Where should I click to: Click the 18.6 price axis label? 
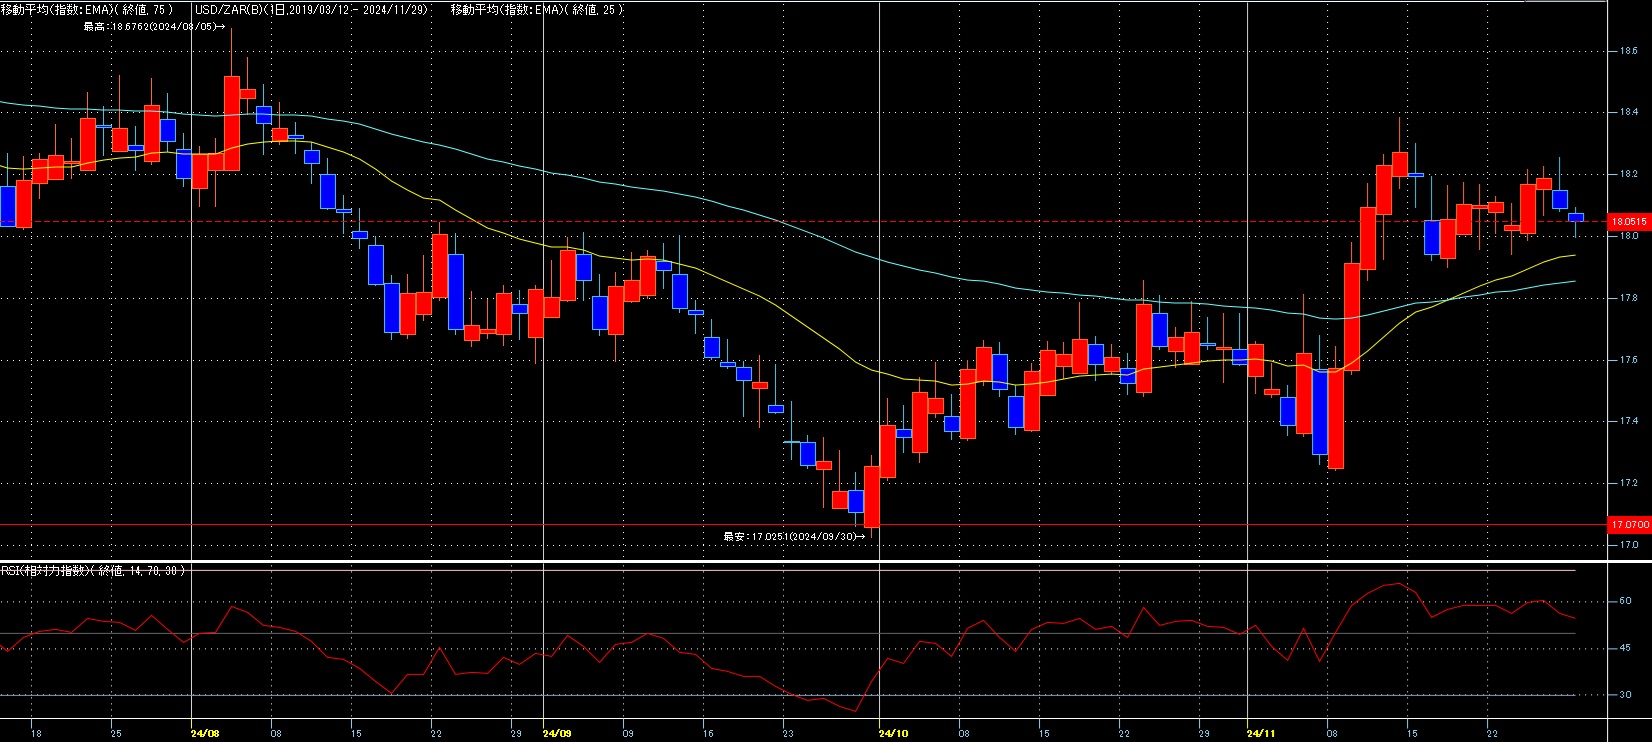[x=1629, y=50]
